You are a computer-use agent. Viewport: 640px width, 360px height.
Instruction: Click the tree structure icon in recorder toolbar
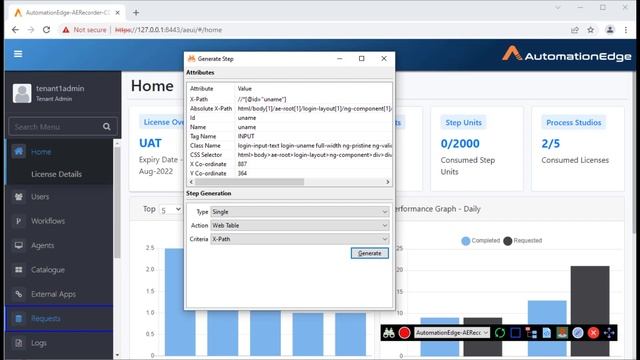click(x=531, y=333)
